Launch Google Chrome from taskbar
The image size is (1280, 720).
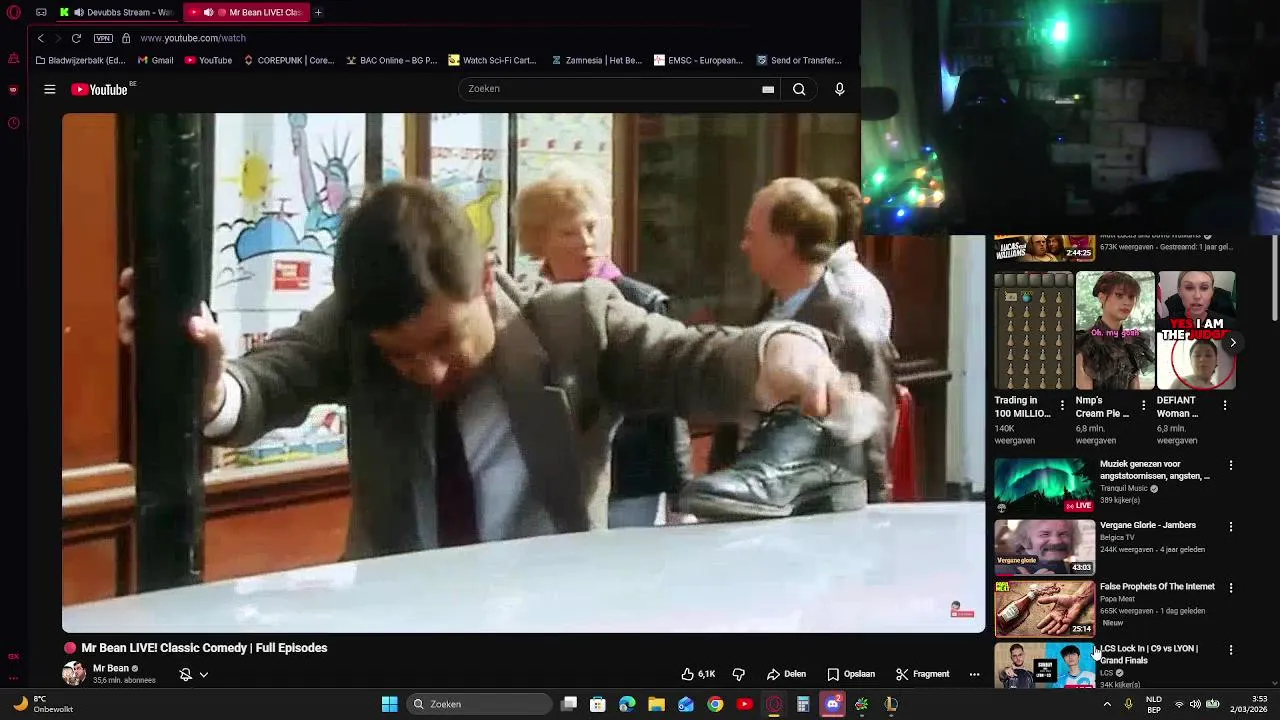coord(715,704)
